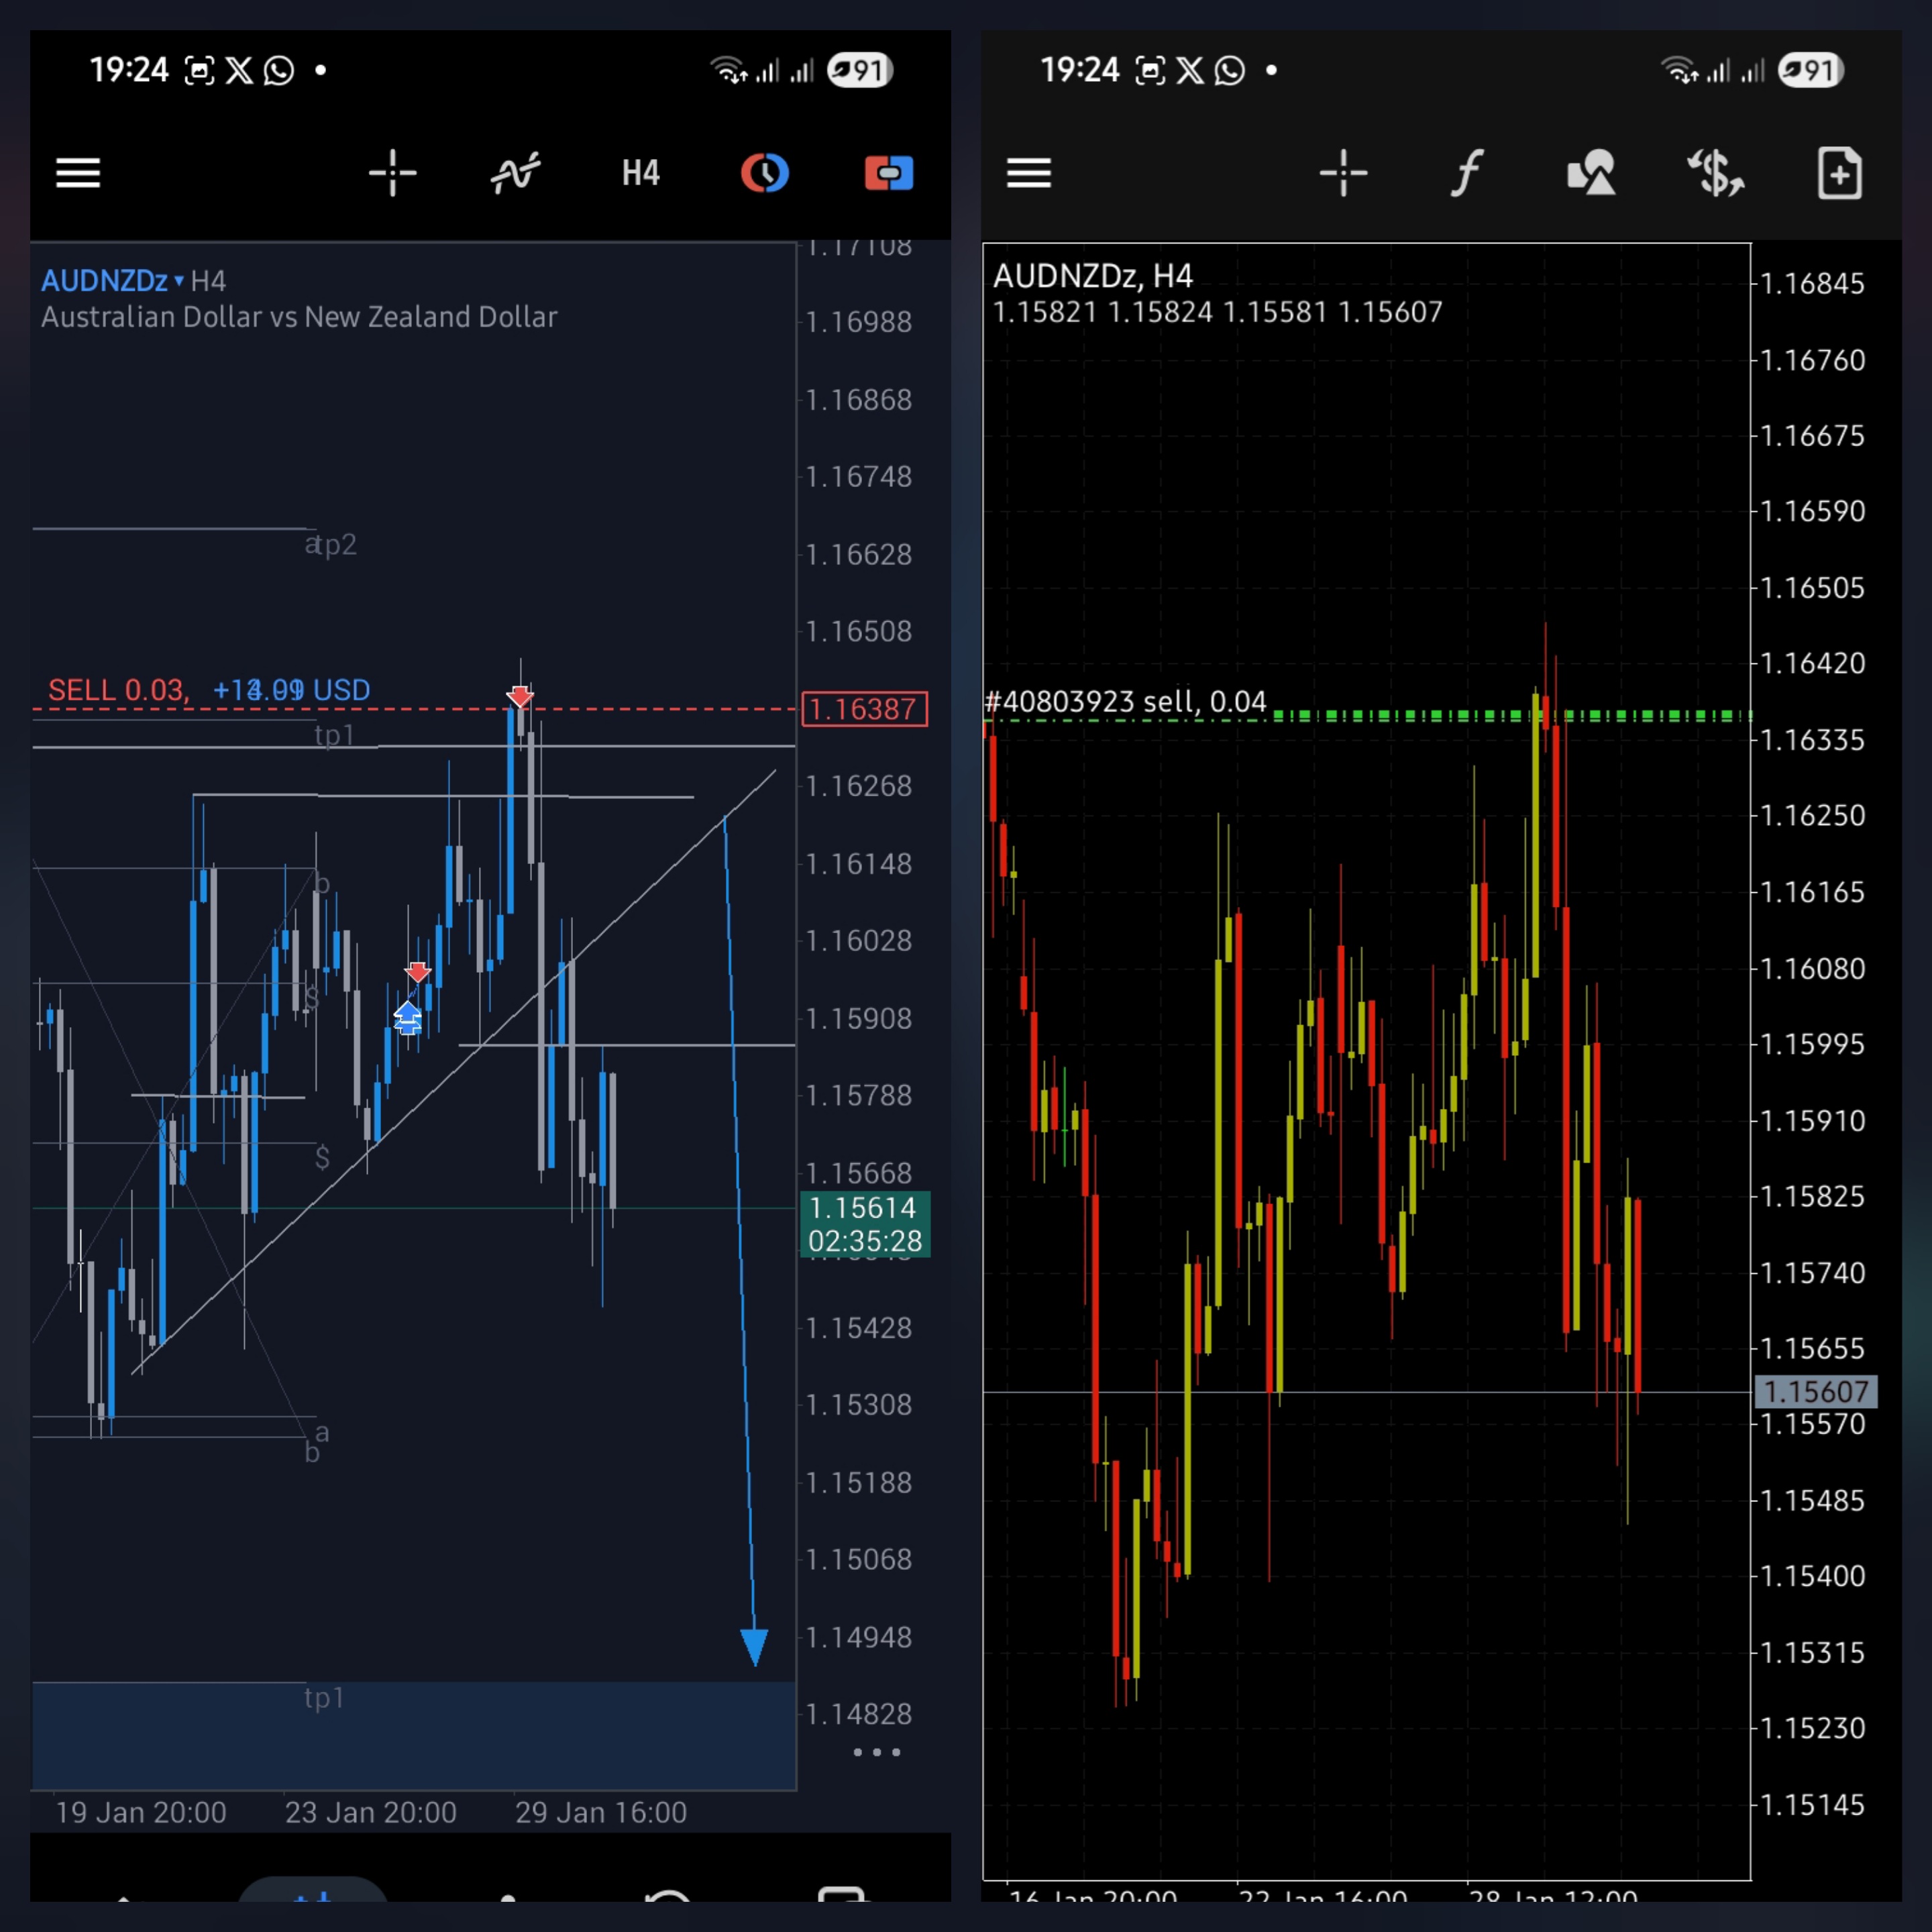1932x1932 pixels.
Task: Tap the red sell arrow at chart top
Action: click(520, 695)
